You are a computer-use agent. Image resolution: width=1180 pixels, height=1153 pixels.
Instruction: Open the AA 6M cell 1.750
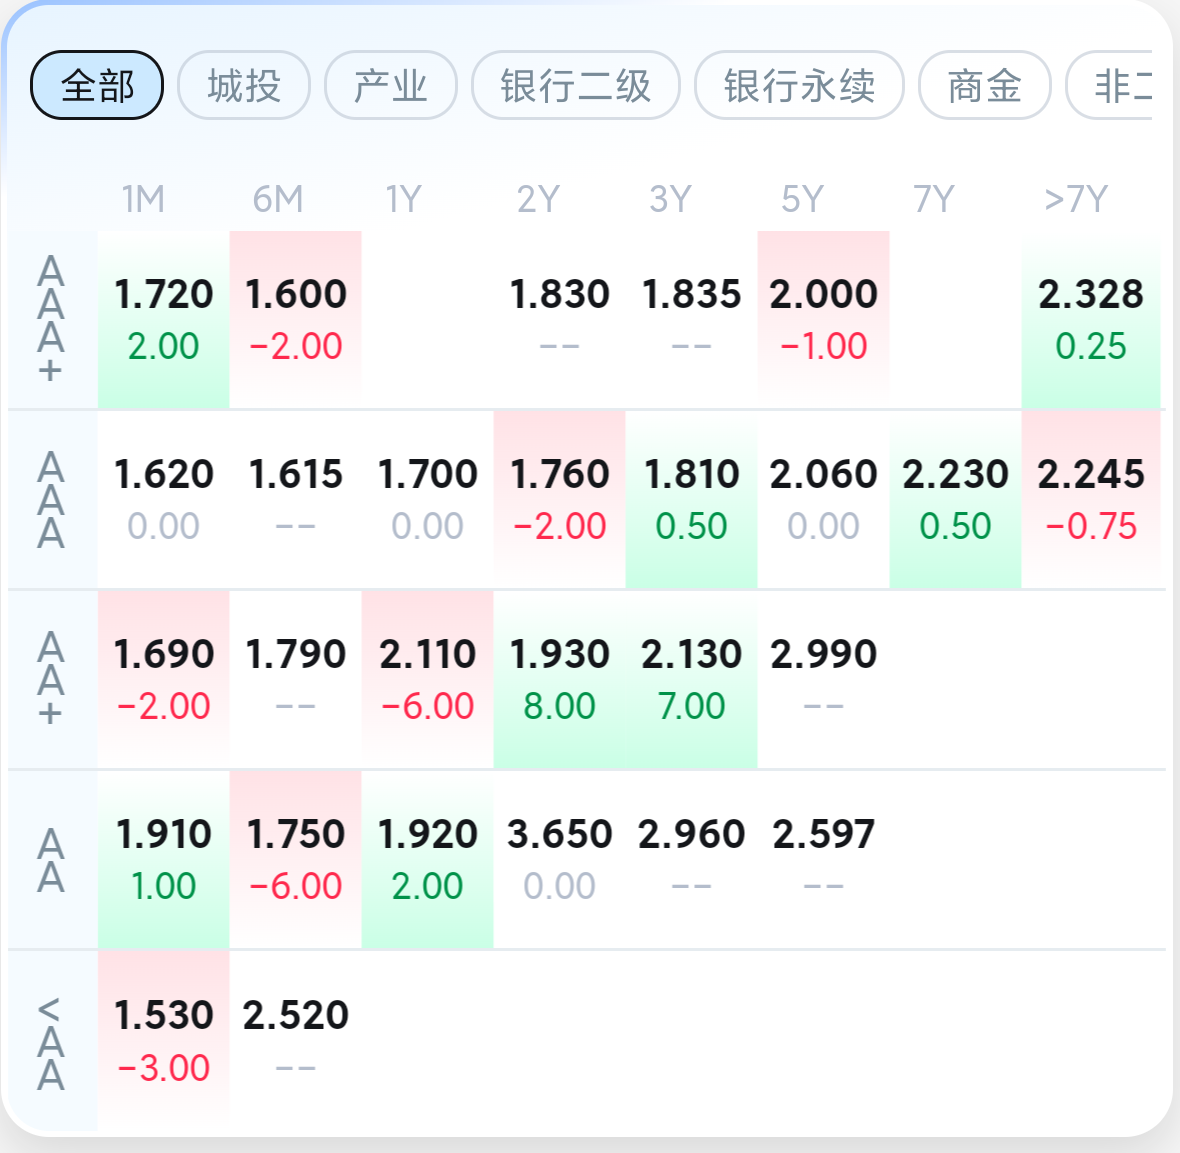click(296, 859)
